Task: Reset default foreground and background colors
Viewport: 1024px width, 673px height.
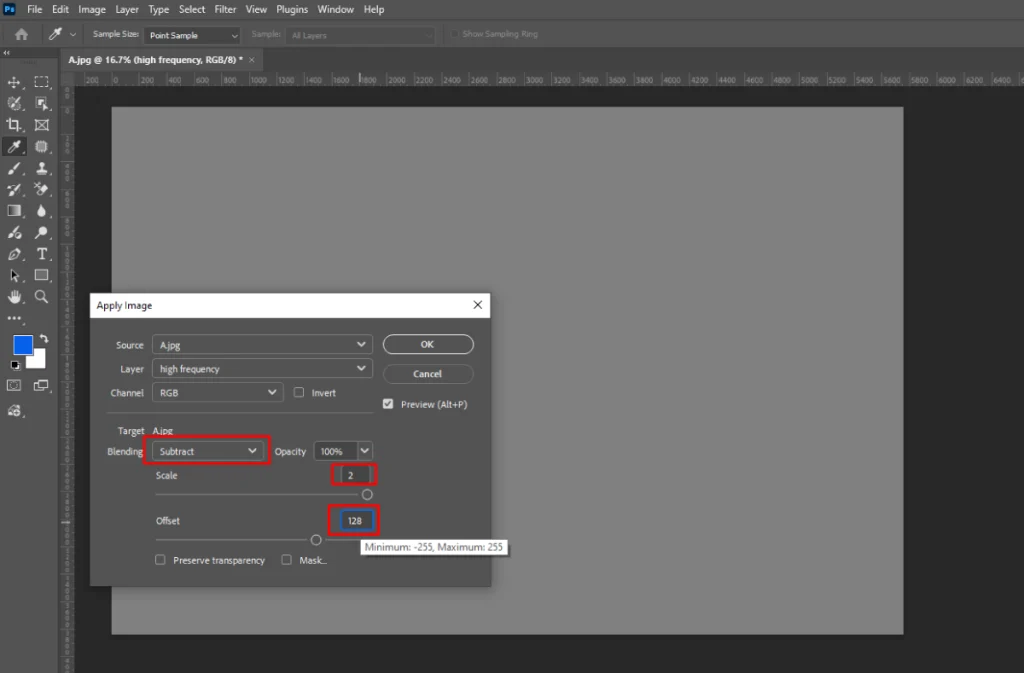Action: click(x=15, y=366)
